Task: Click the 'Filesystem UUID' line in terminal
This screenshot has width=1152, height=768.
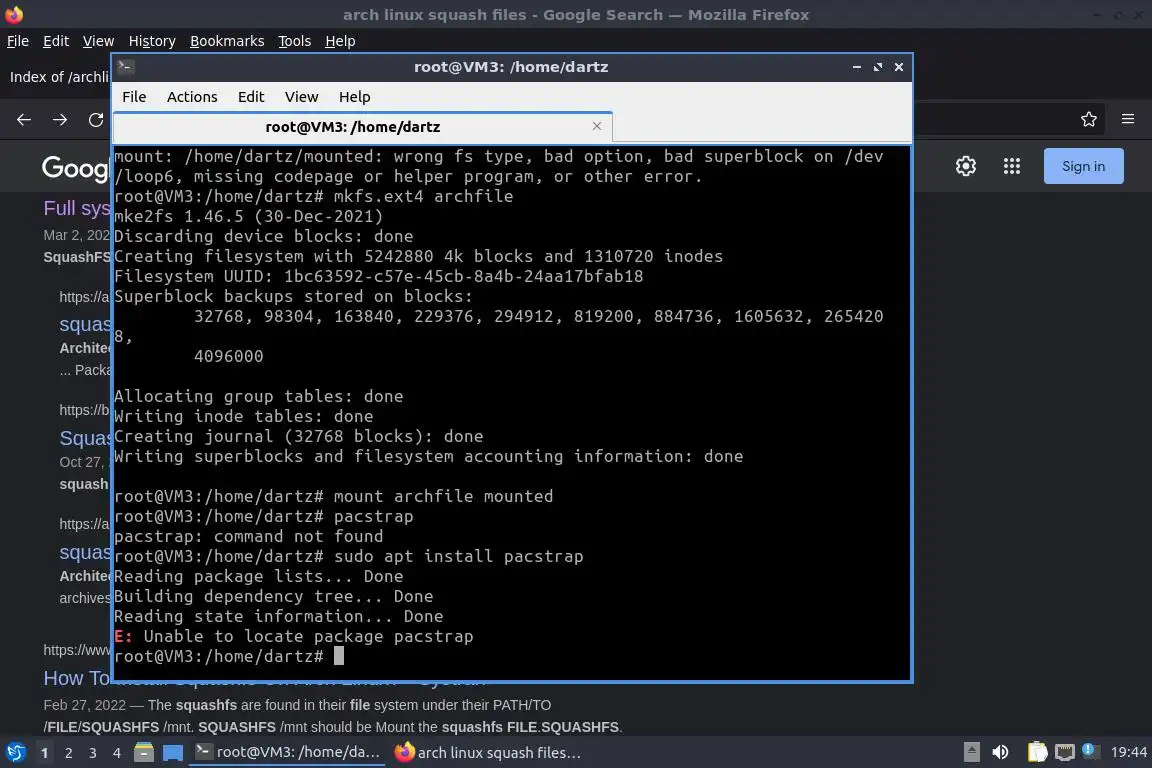Action: pyautogui.click(x=378, y=276)
